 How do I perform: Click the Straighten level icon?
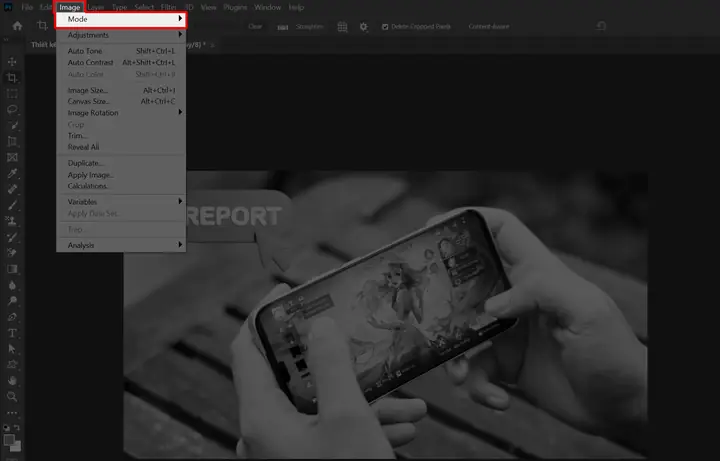coord(282,27)
